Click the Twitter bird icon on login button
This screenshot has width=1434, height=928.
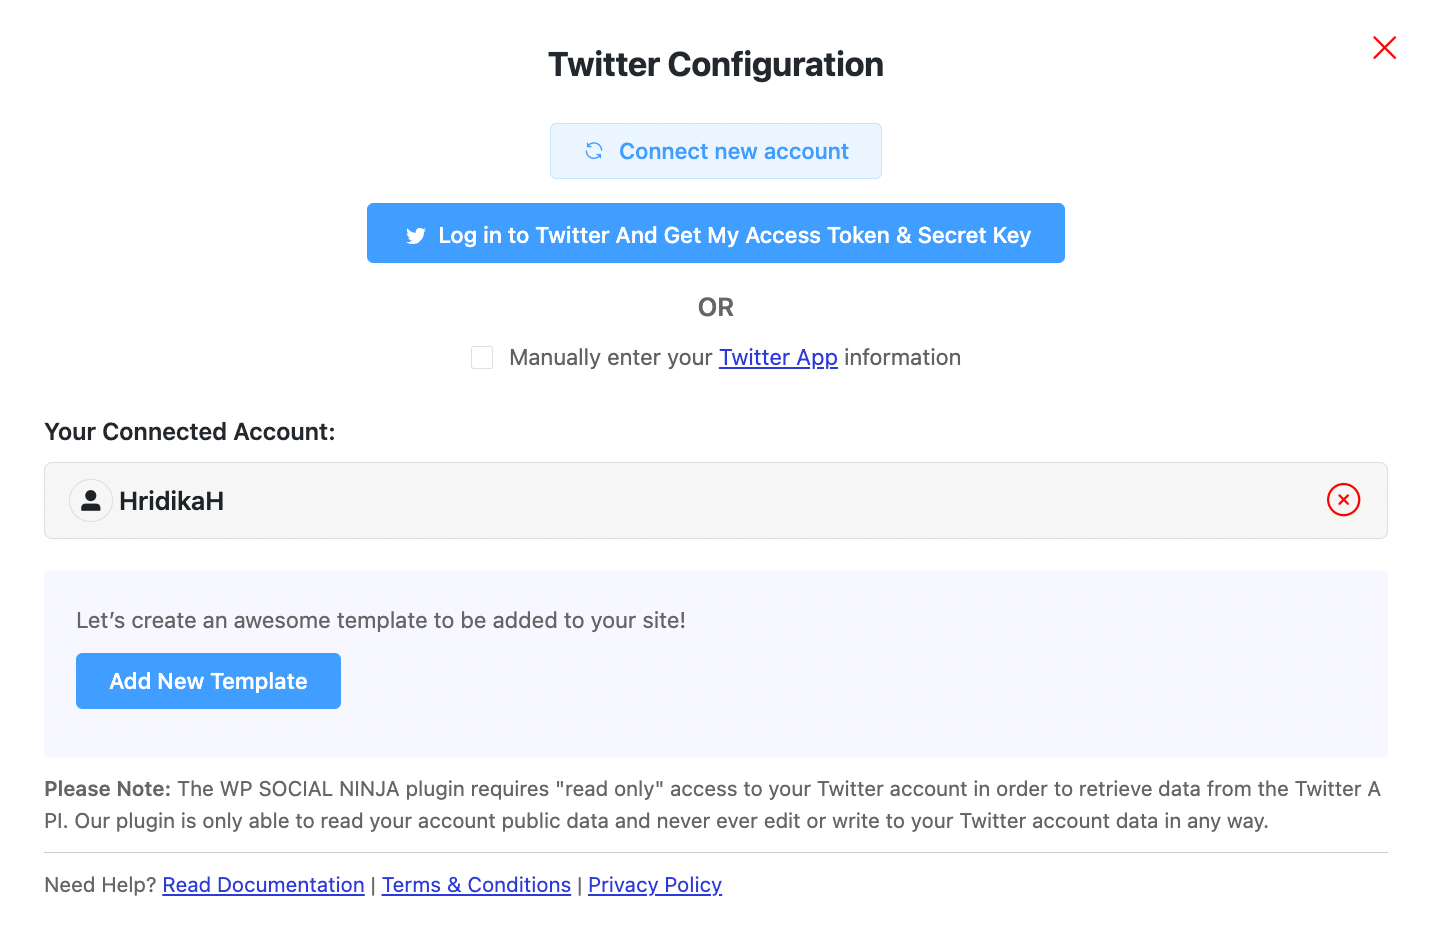pos(416,235)
